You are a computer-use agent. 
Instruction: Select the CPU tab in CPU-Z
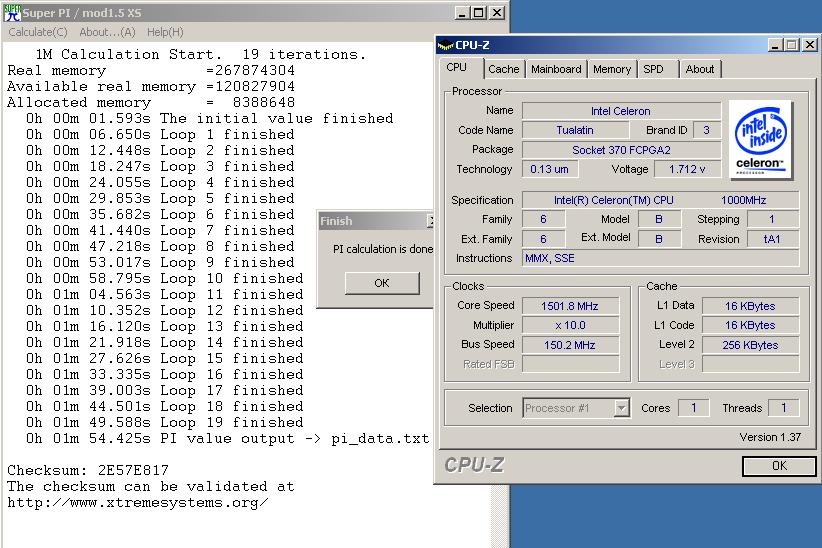[x=457, y=68]
